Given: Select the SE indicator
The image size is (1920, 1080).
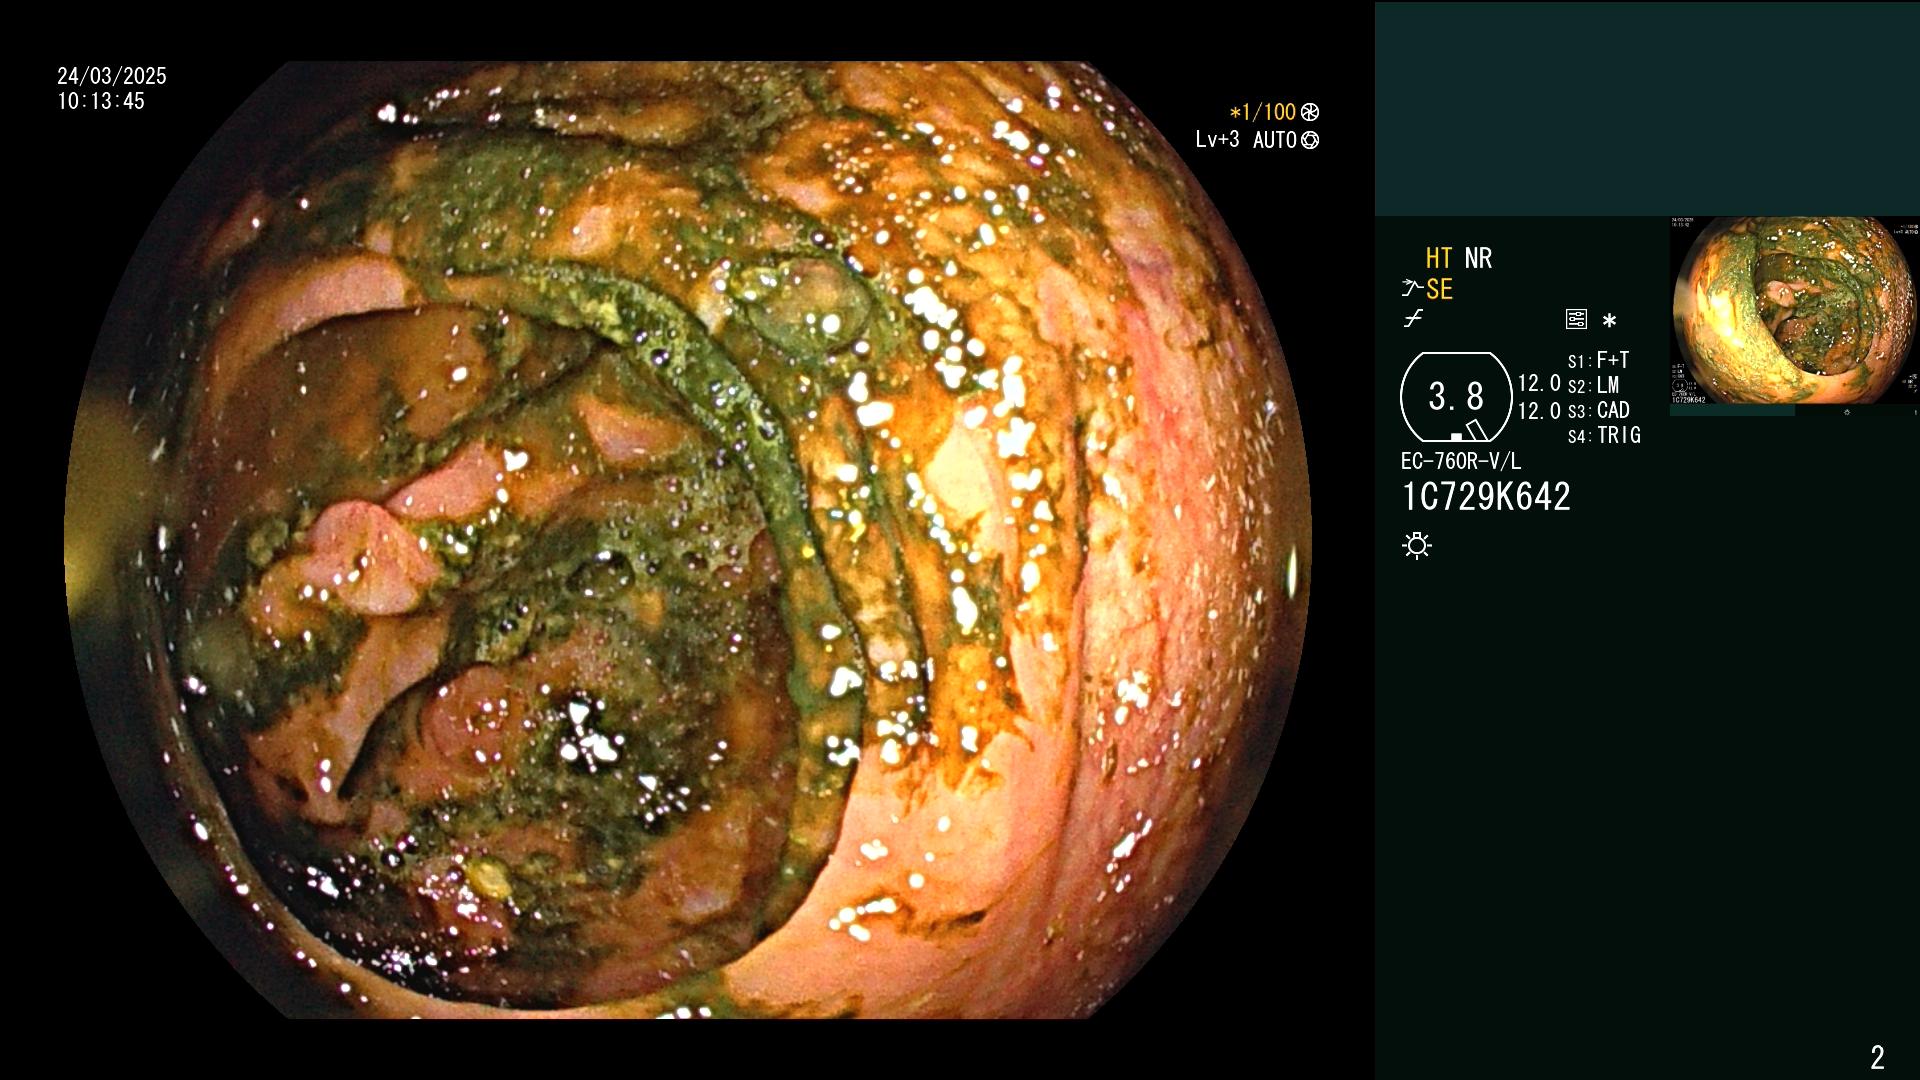Looking at the screenshot, I should pos(1439,289).
